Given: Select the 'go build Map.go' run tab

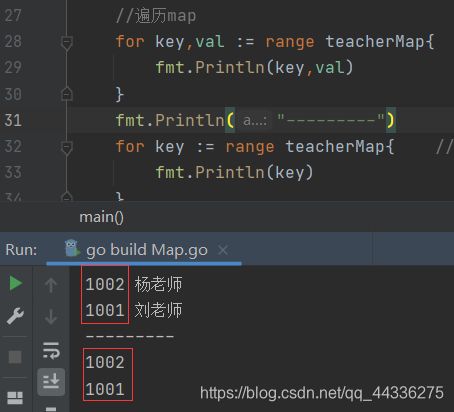Looking at the screenshot, I should point(144,250).
